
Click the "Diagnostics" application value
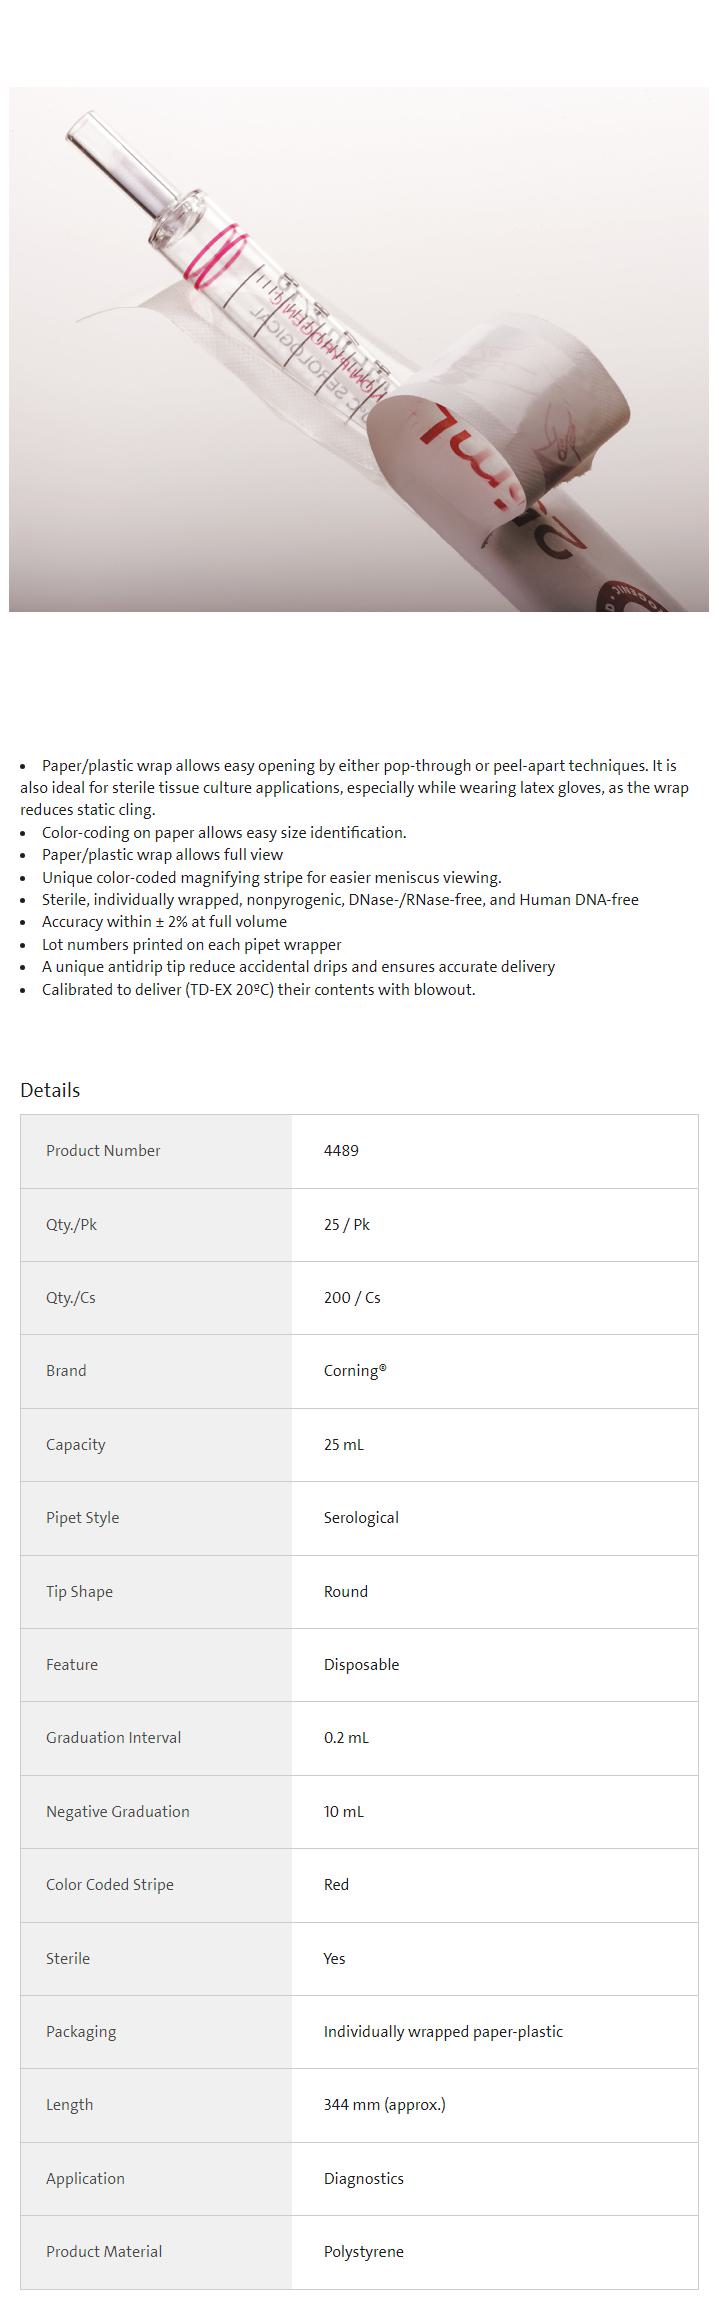point(363,2179)
